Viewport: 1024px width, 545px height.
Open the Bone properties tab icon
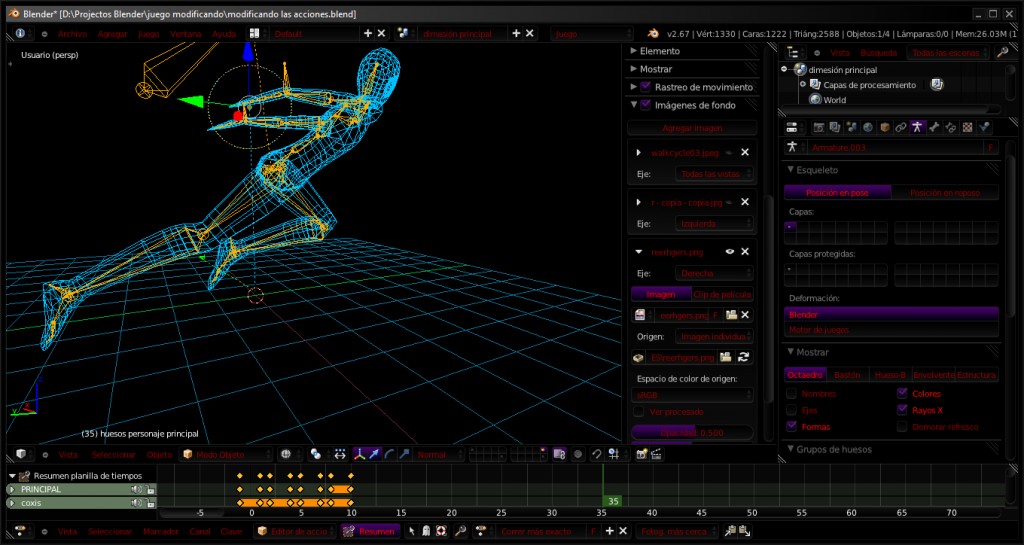[x=933, y=127]
